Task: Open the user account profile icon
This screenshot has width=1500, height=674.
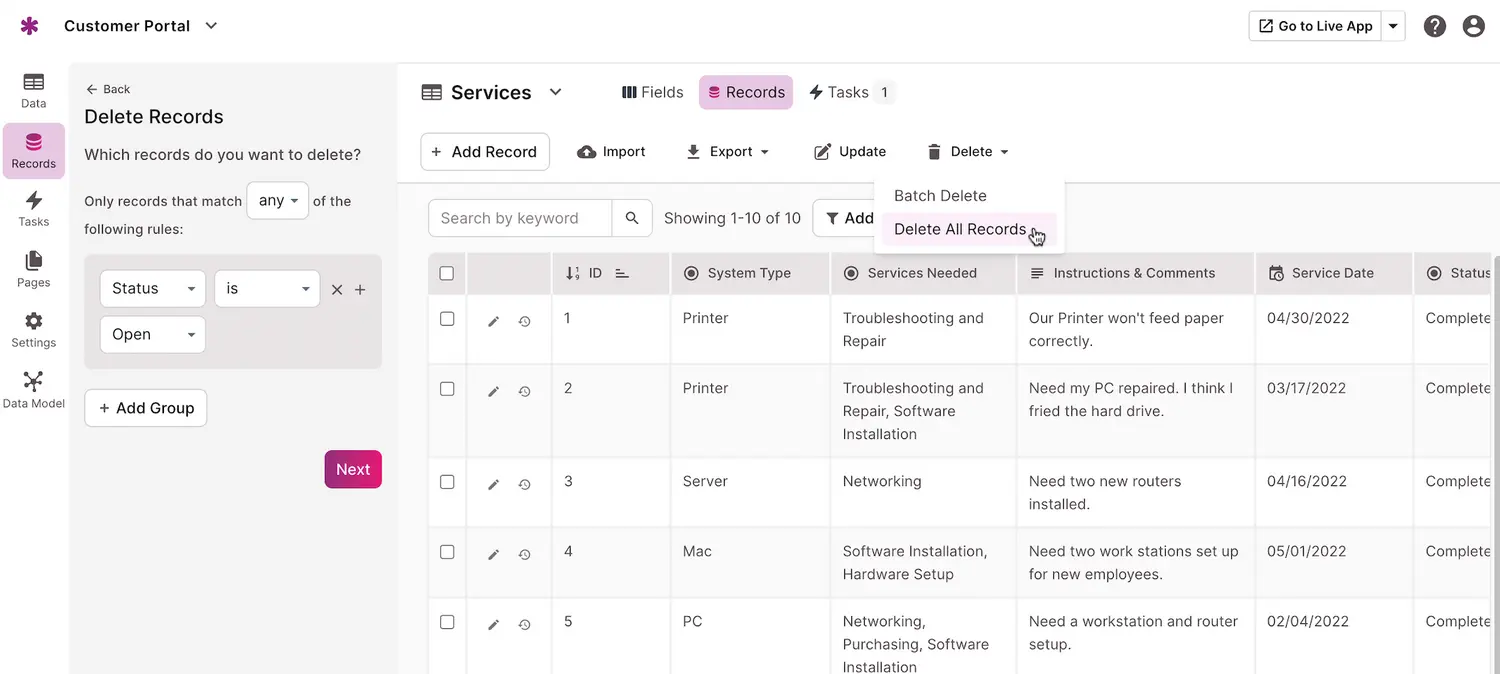Action: [1473, 26]
